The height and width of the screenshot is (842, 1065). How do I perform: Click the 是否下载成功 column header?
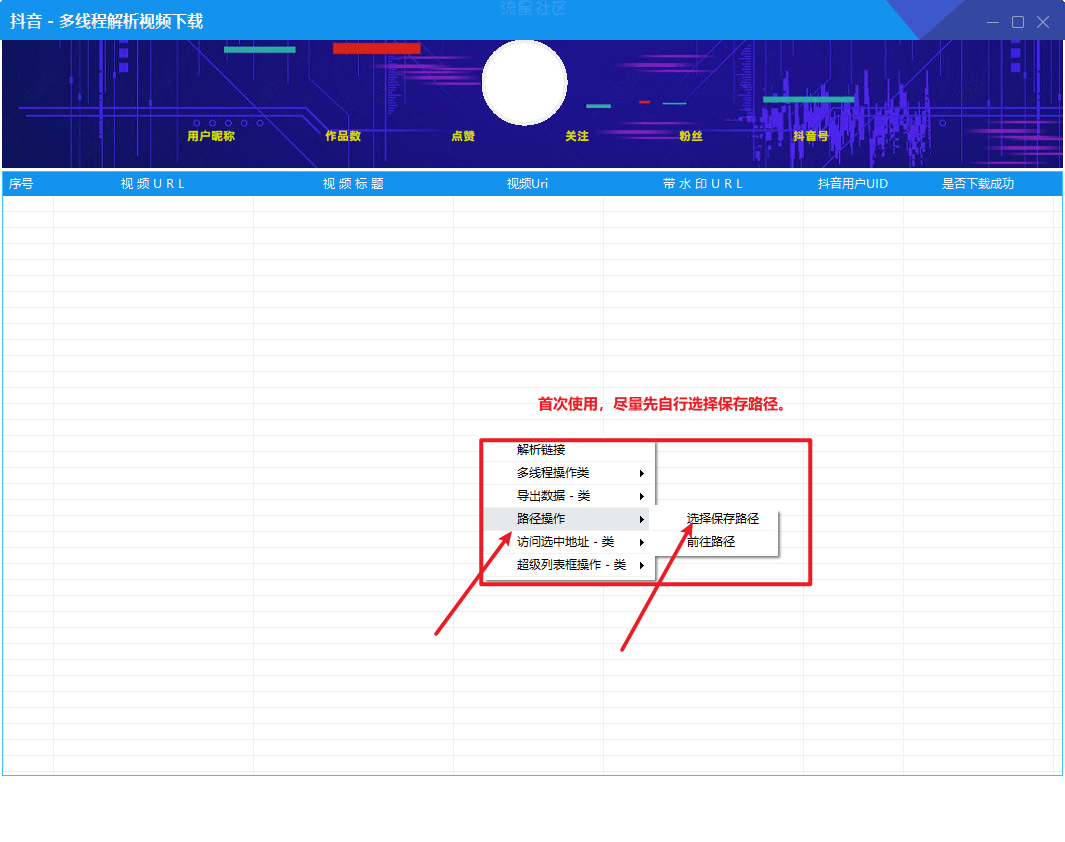(x=978, y=184)
